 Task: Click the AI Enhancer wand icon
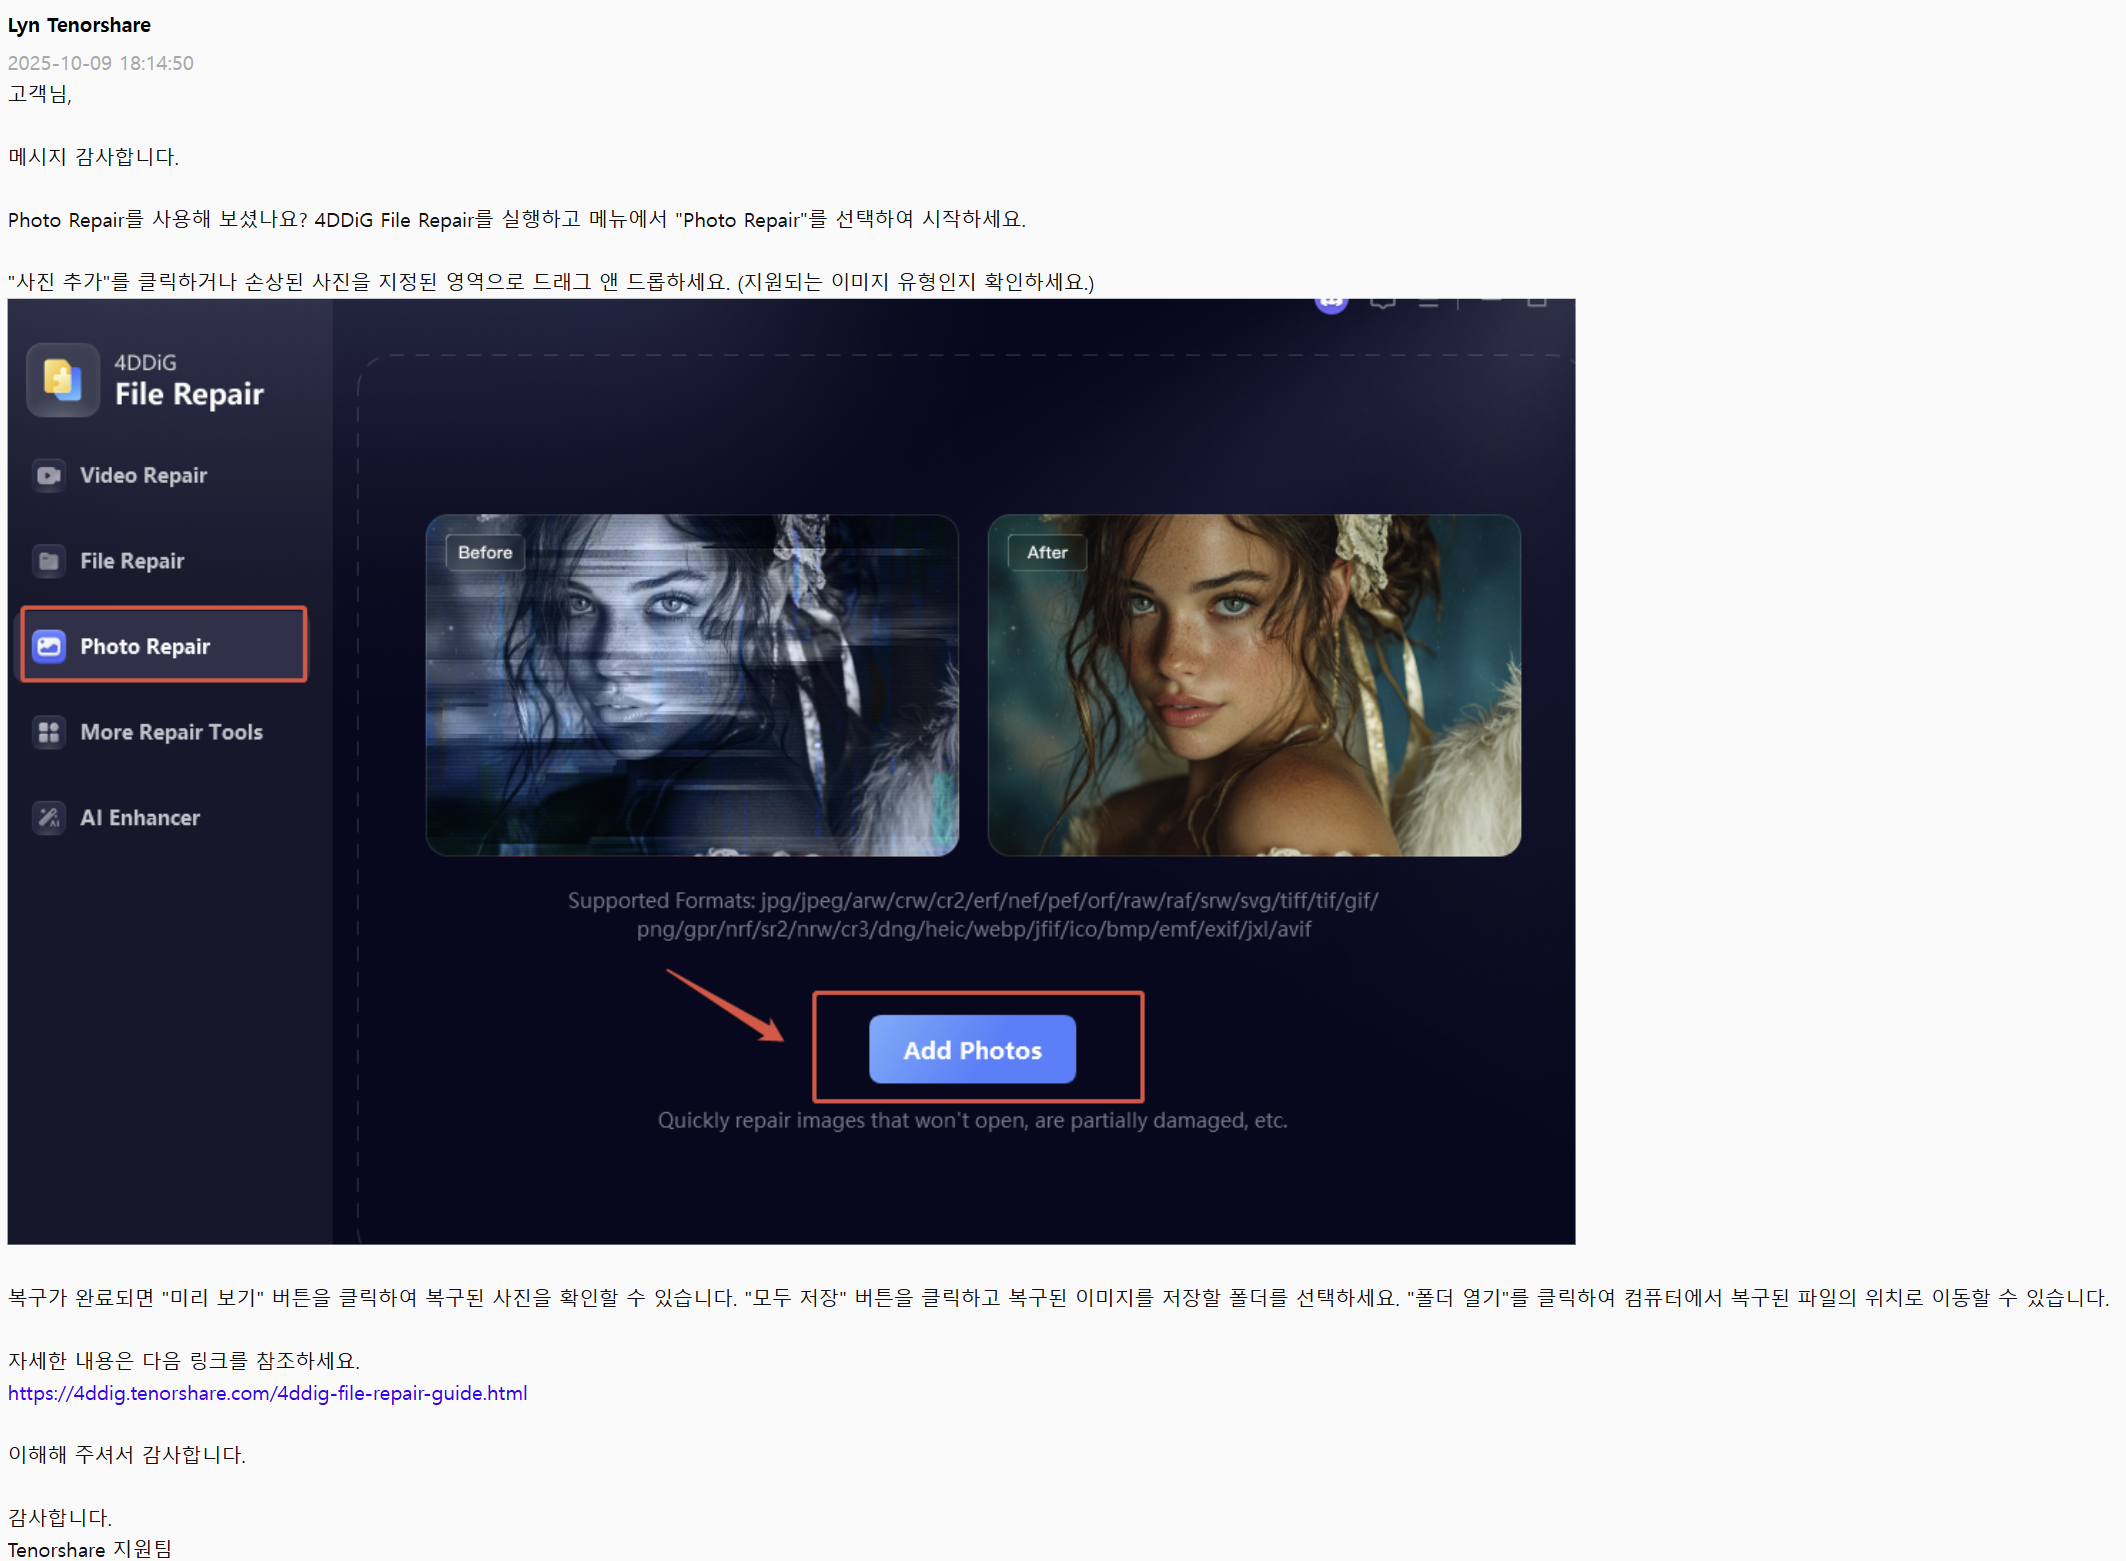pos(49,818)
